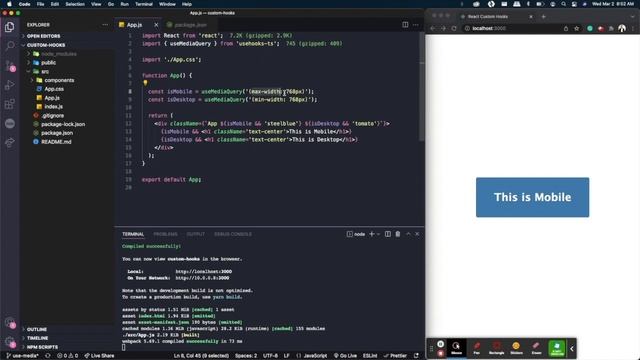
Task: Select the Mouse annotation tool
Action: click(x=456, y=348)
